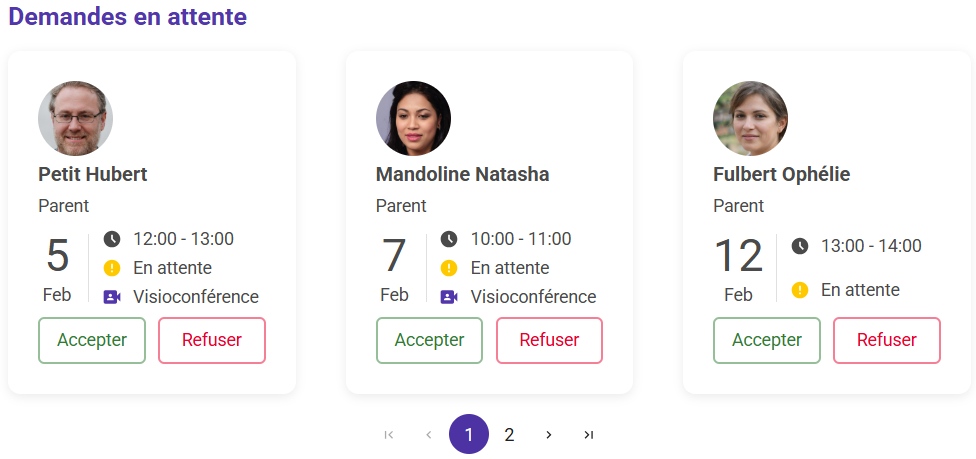
Task: Select page 1 in the pagination
Action: (469, 434)
